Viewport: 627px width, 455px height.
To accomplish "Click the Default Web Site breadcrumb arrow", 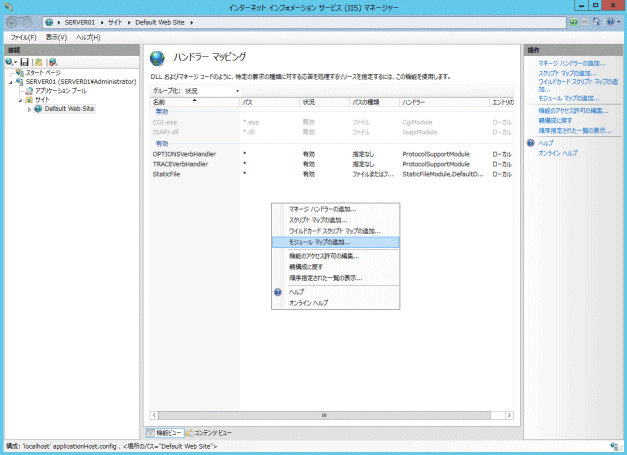I will [192, 23].
